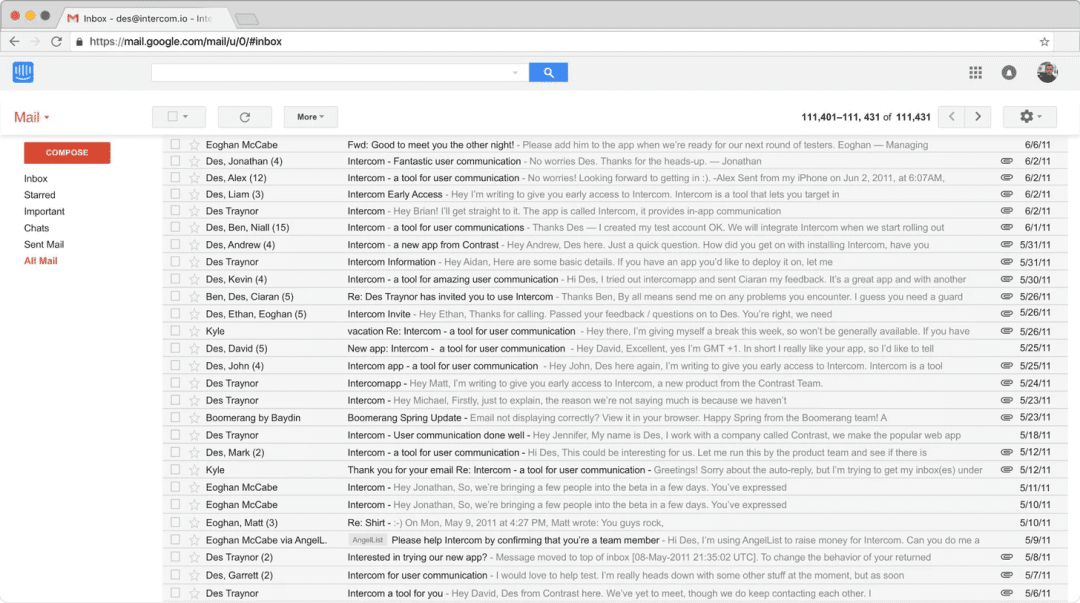Image resolution: width=1080 pixels, height=603 pixels.
Task: Show search options dropdown arrow
Action: (515, 72)
